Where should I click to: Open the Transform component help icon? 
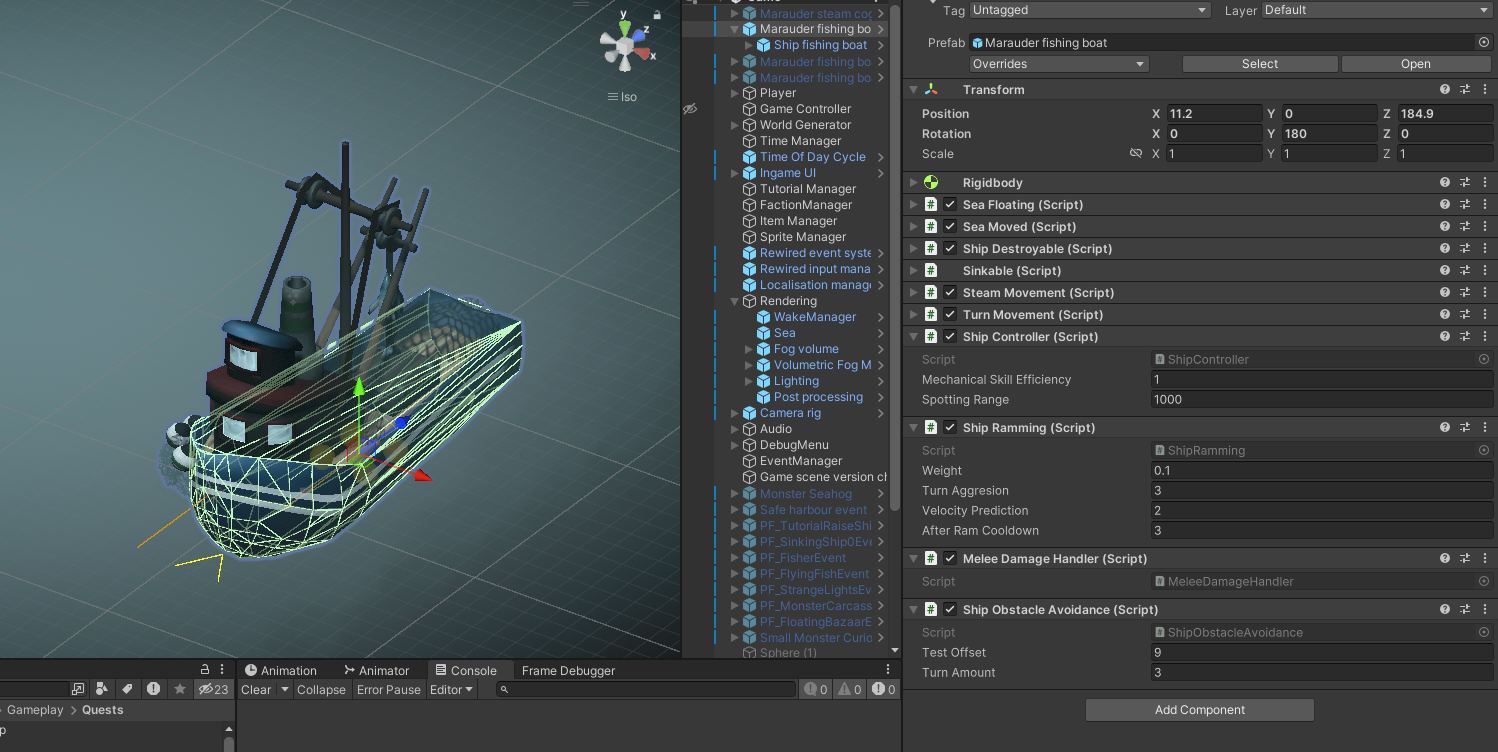tap(1445, 90)
